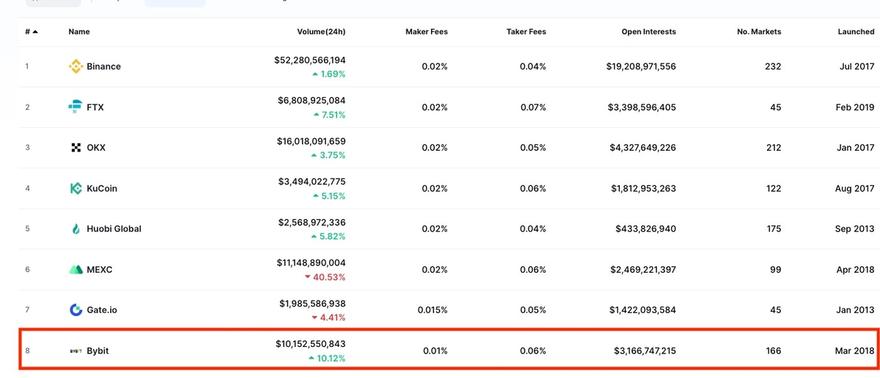The width and height of the screenshot is (880, 378).
Task: Click MEXC launch date Apr 2018
Action: (855, 270)
